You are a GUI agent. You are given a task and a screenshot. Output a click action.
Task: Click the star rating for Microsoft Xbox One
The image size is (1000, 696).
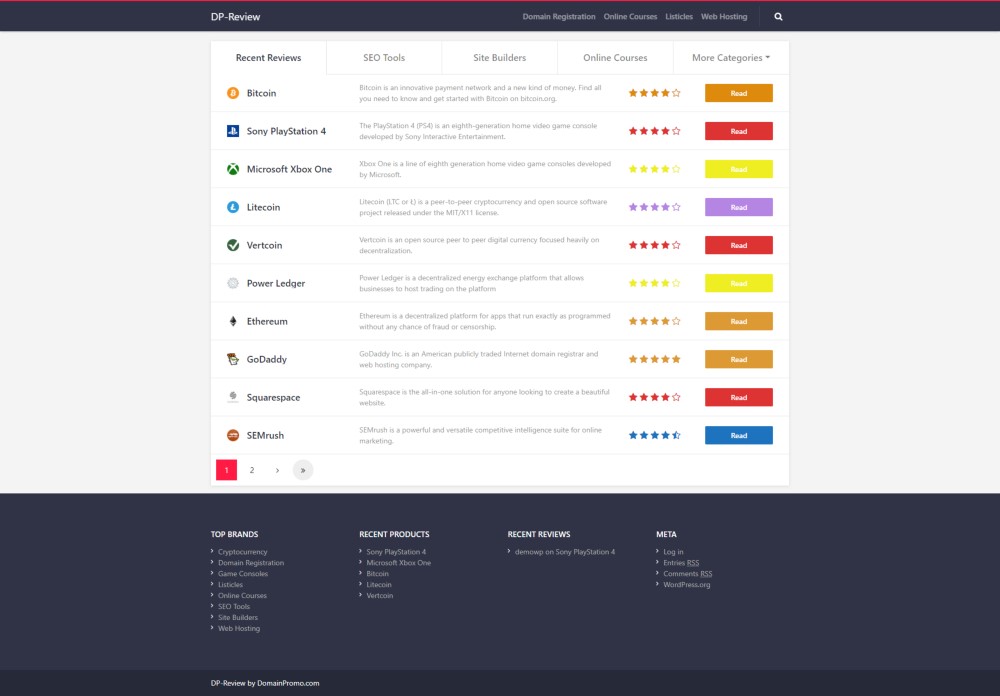click(x=654, y=169)
